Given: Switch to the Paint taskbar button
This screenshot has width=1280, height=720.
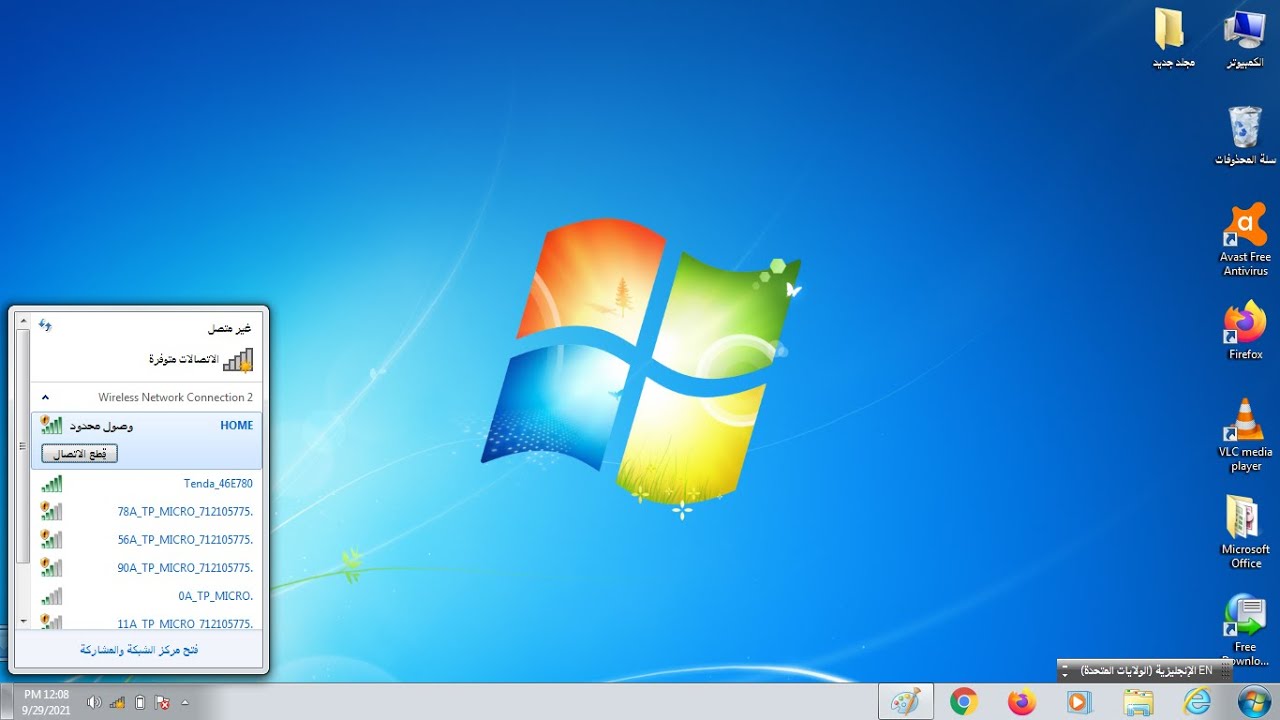Looking at the screenshot, I should pos(905,701).
